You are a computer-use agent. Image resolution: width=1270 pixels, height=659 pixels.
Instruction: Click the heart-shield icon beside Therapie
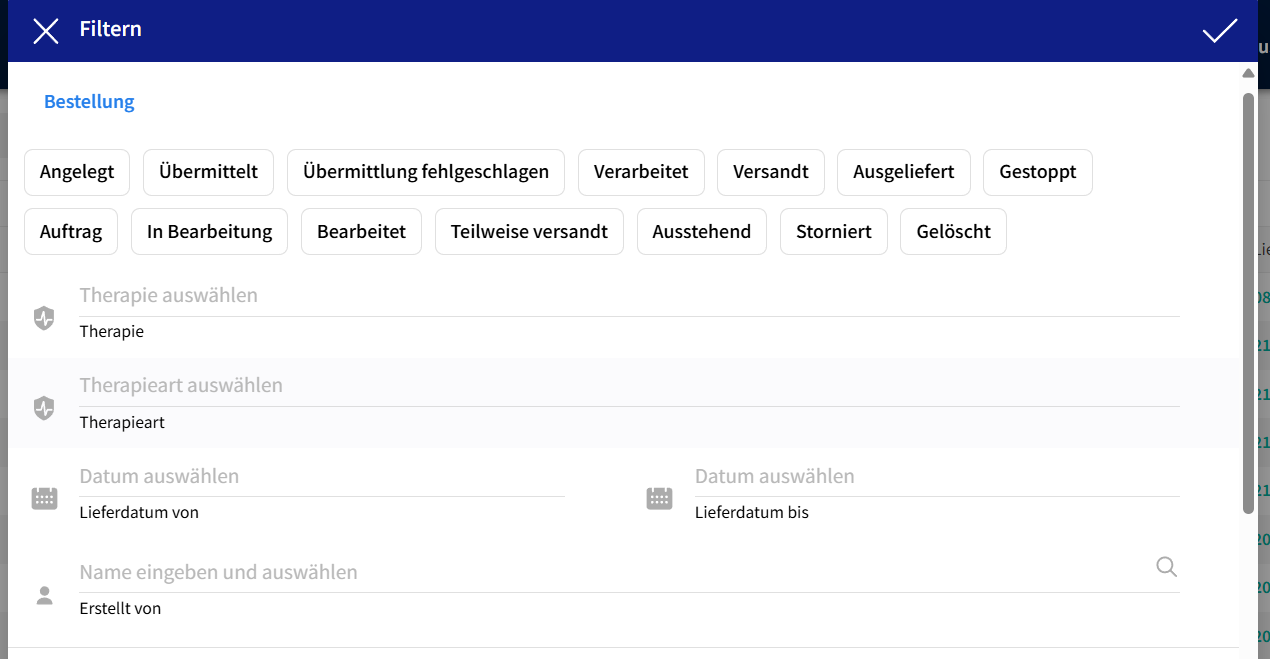coord(44,318)
